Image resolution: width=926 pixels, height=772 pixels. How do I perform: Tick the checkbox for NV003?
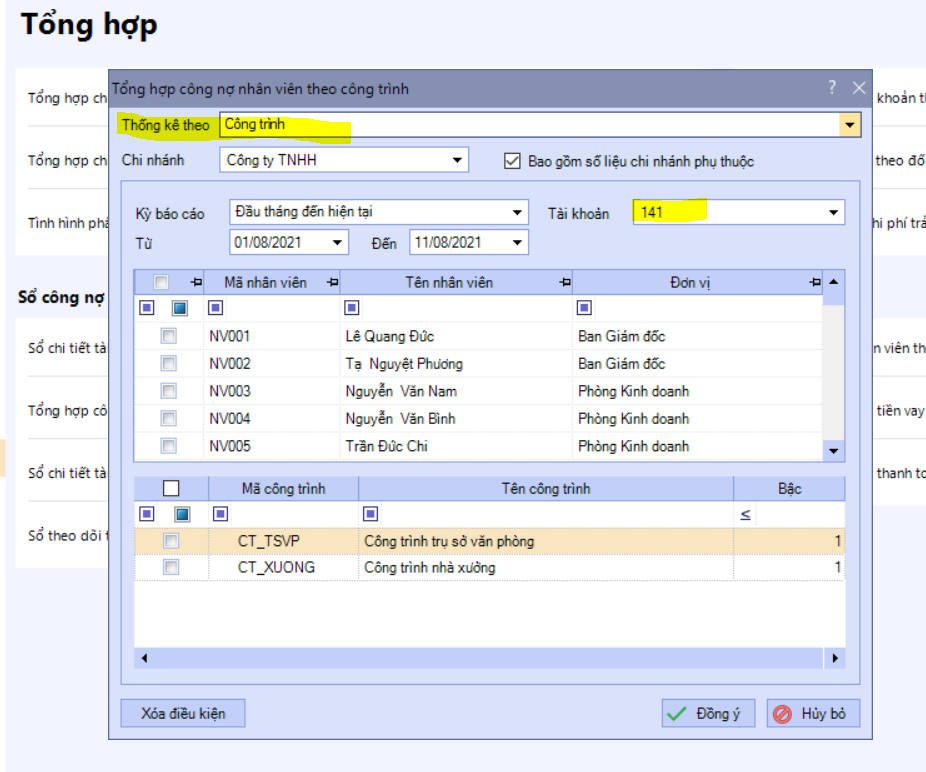(x=168, y=391)
